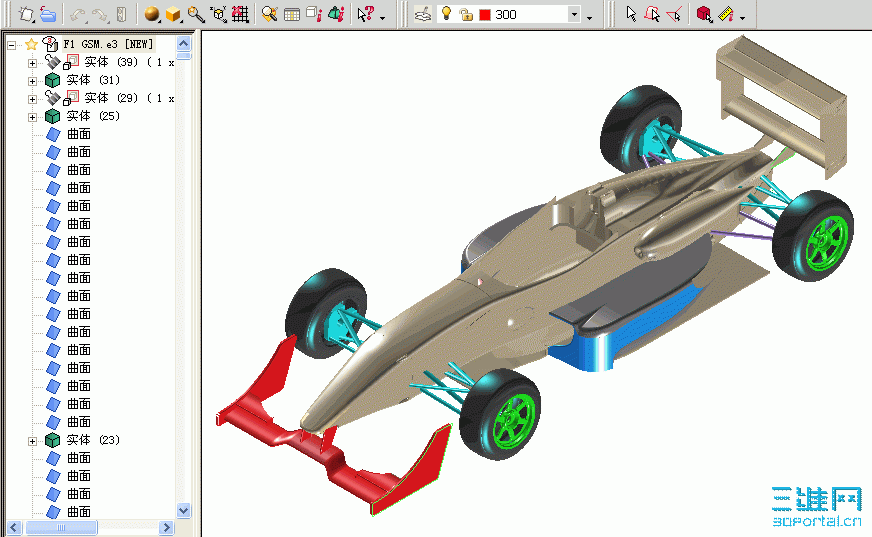Toggle the layer lock padlock
Image resolution: width=872 pixels, height=537 pixels.
[x=466, y=14]
